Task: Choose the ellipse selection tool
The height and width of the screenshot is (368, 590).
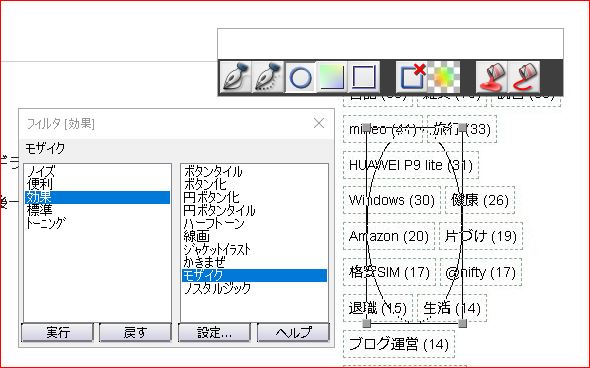Action: click(300, 77)
